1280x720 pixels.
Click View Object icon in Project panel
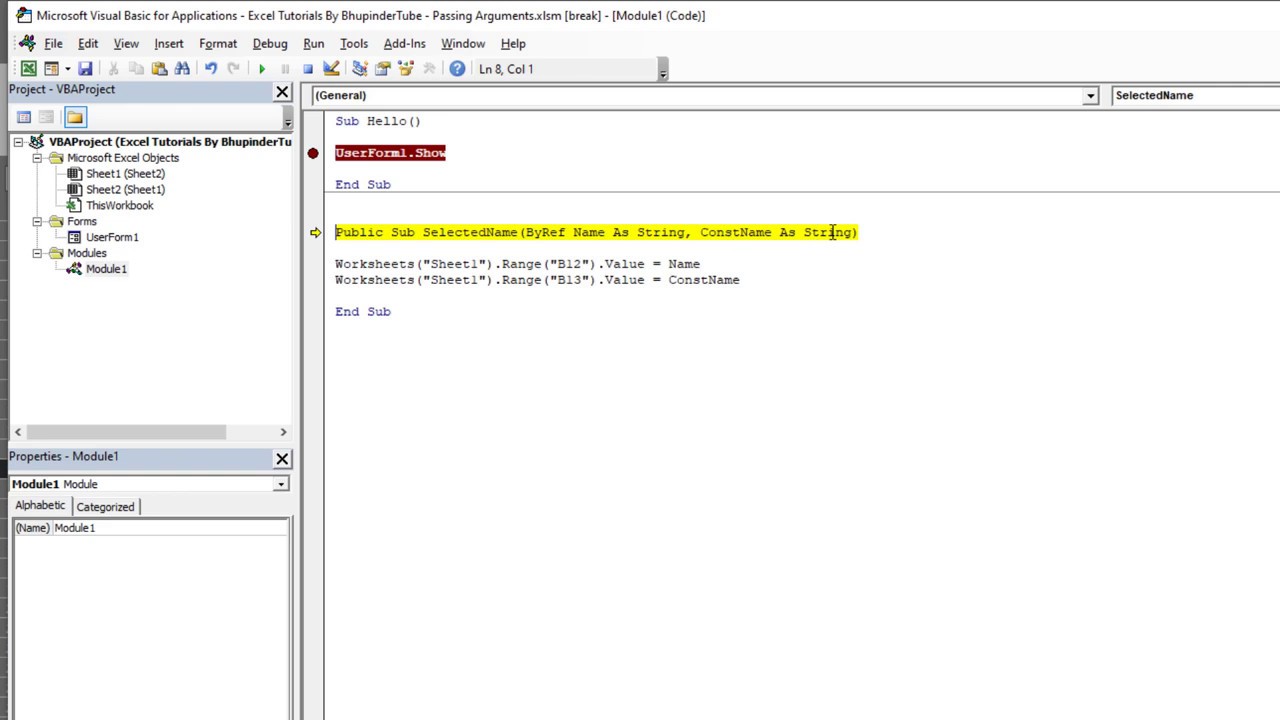[47, 117]
